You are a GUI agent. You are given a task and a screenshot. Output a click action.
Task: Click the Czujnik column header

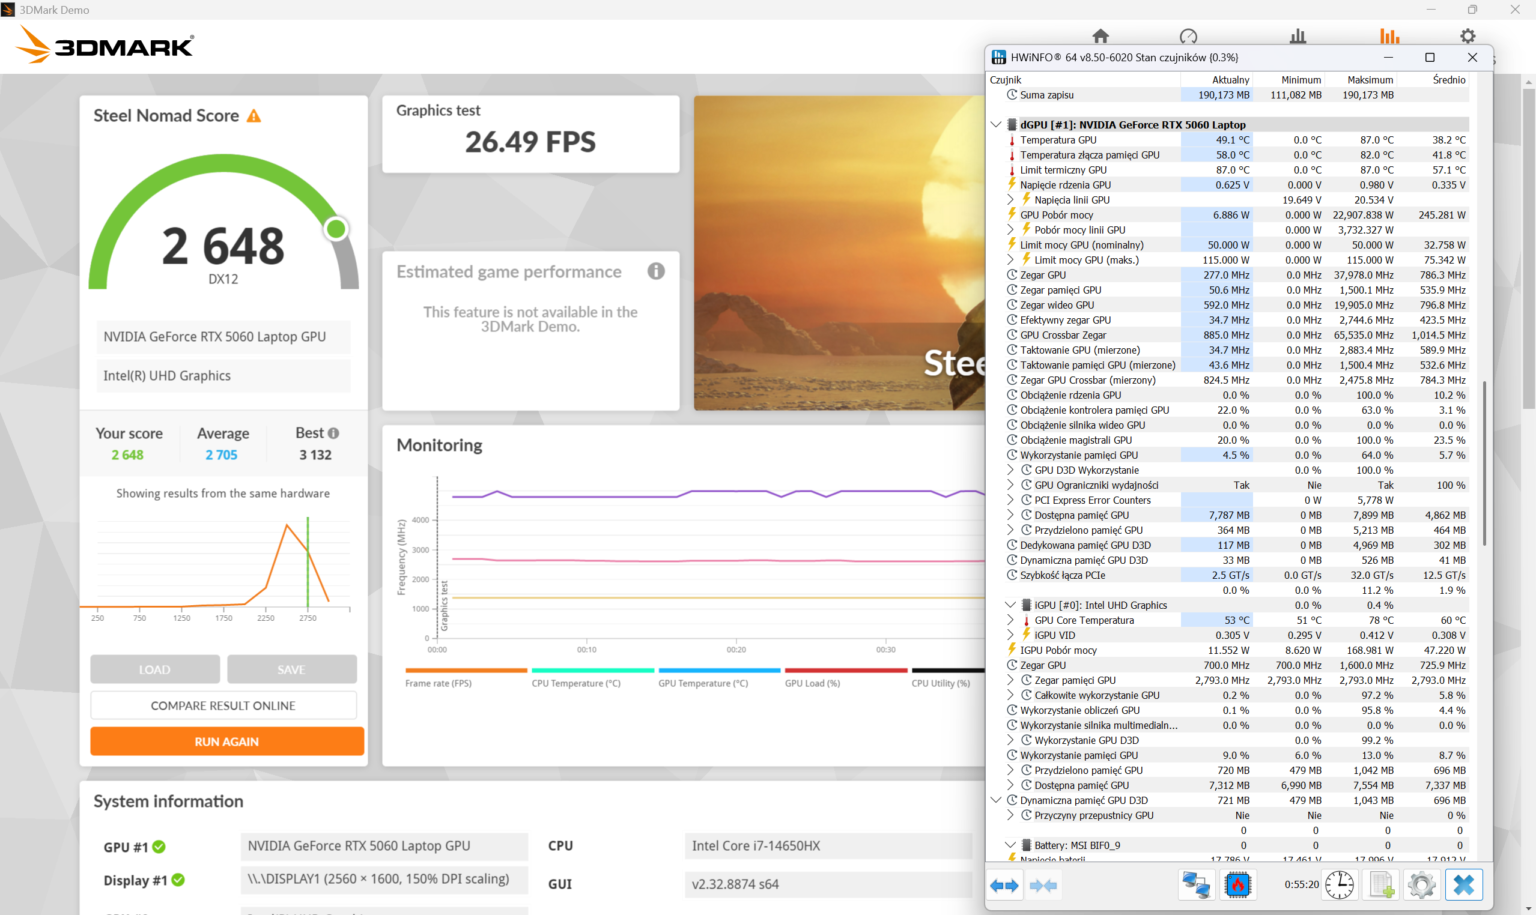(1083, 80)
